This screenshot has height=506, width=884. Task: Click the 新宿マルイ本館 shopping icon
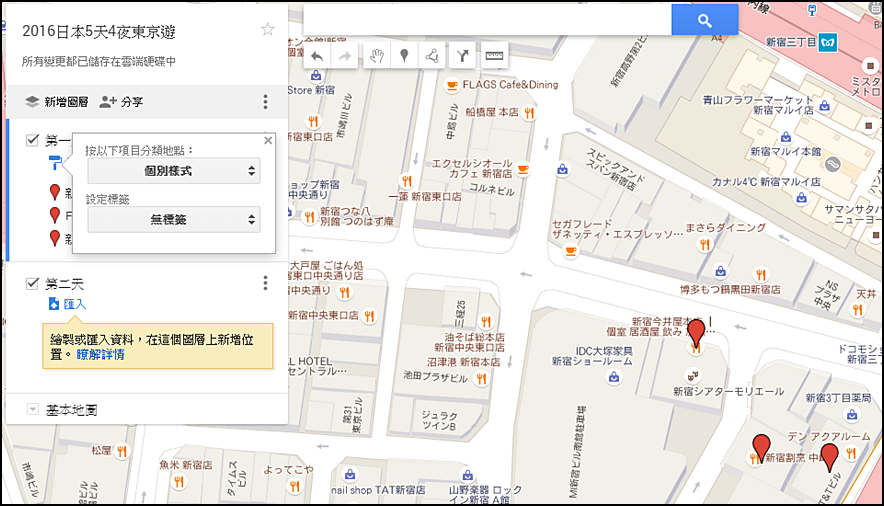785,136
